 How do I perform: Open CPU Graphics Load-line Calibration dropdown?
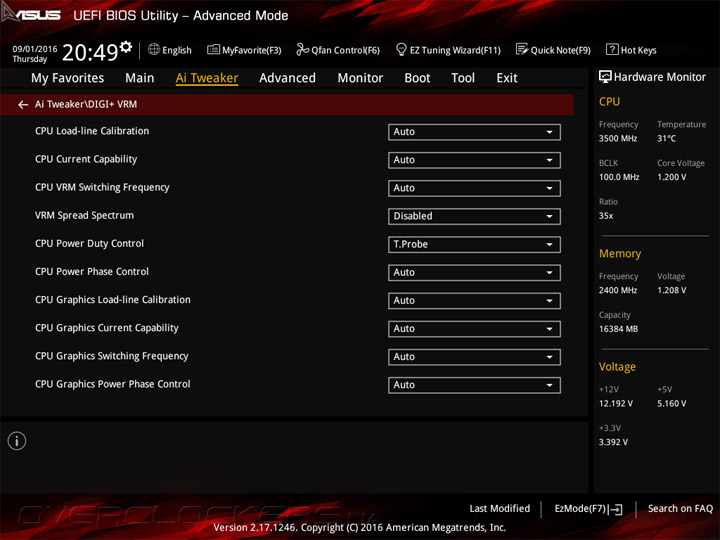474,301
